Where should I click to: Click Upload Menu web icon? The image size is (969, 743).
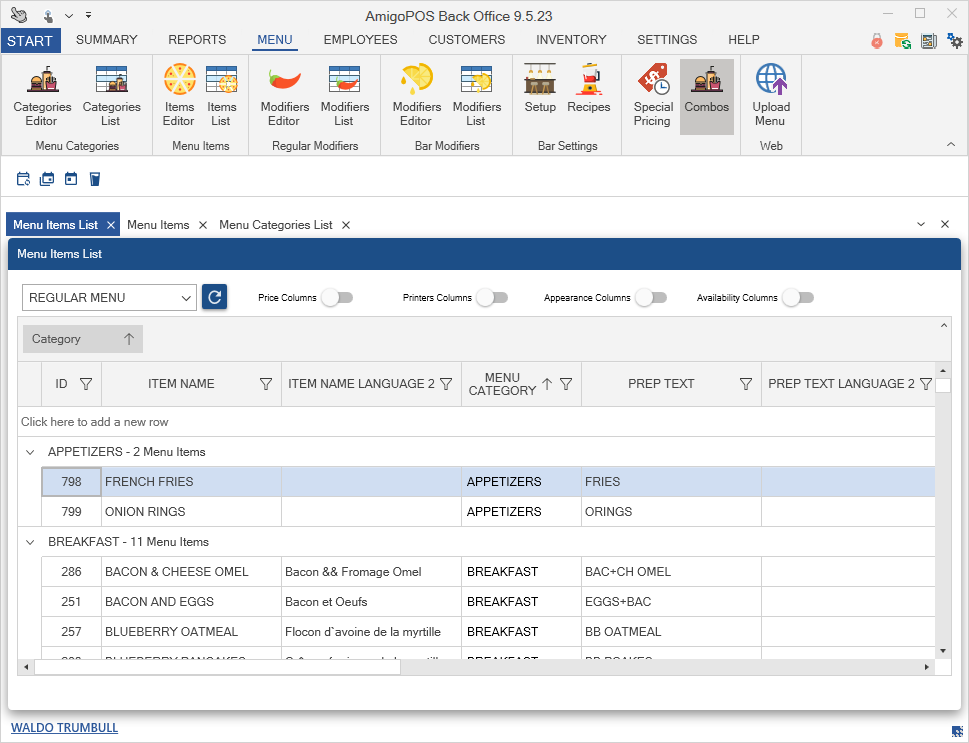pyautogui.click(x=770, y=96)
